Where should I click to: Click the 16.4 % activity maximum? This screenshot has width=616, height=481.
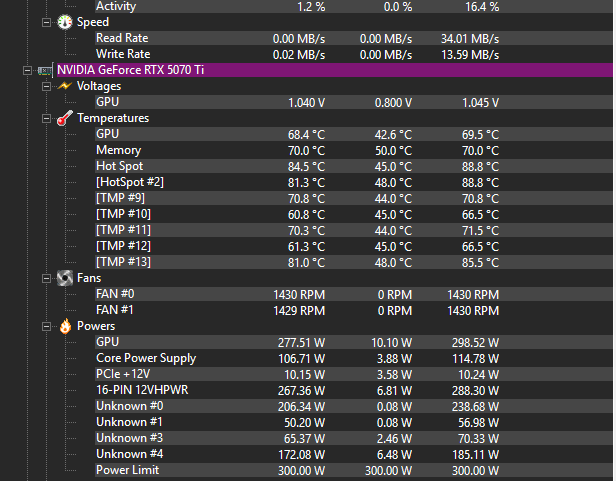click(x=482, y=7)
